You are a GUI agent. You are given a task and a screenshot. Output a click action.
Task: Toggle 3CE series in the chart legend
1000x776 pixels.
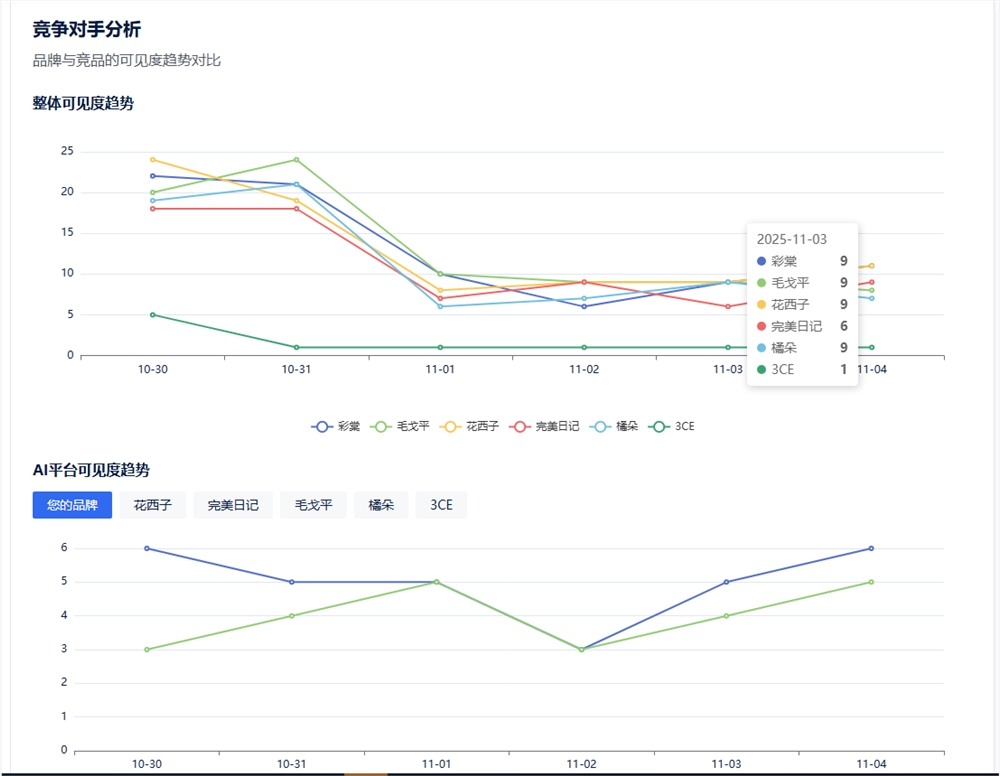tap(672, 427)
